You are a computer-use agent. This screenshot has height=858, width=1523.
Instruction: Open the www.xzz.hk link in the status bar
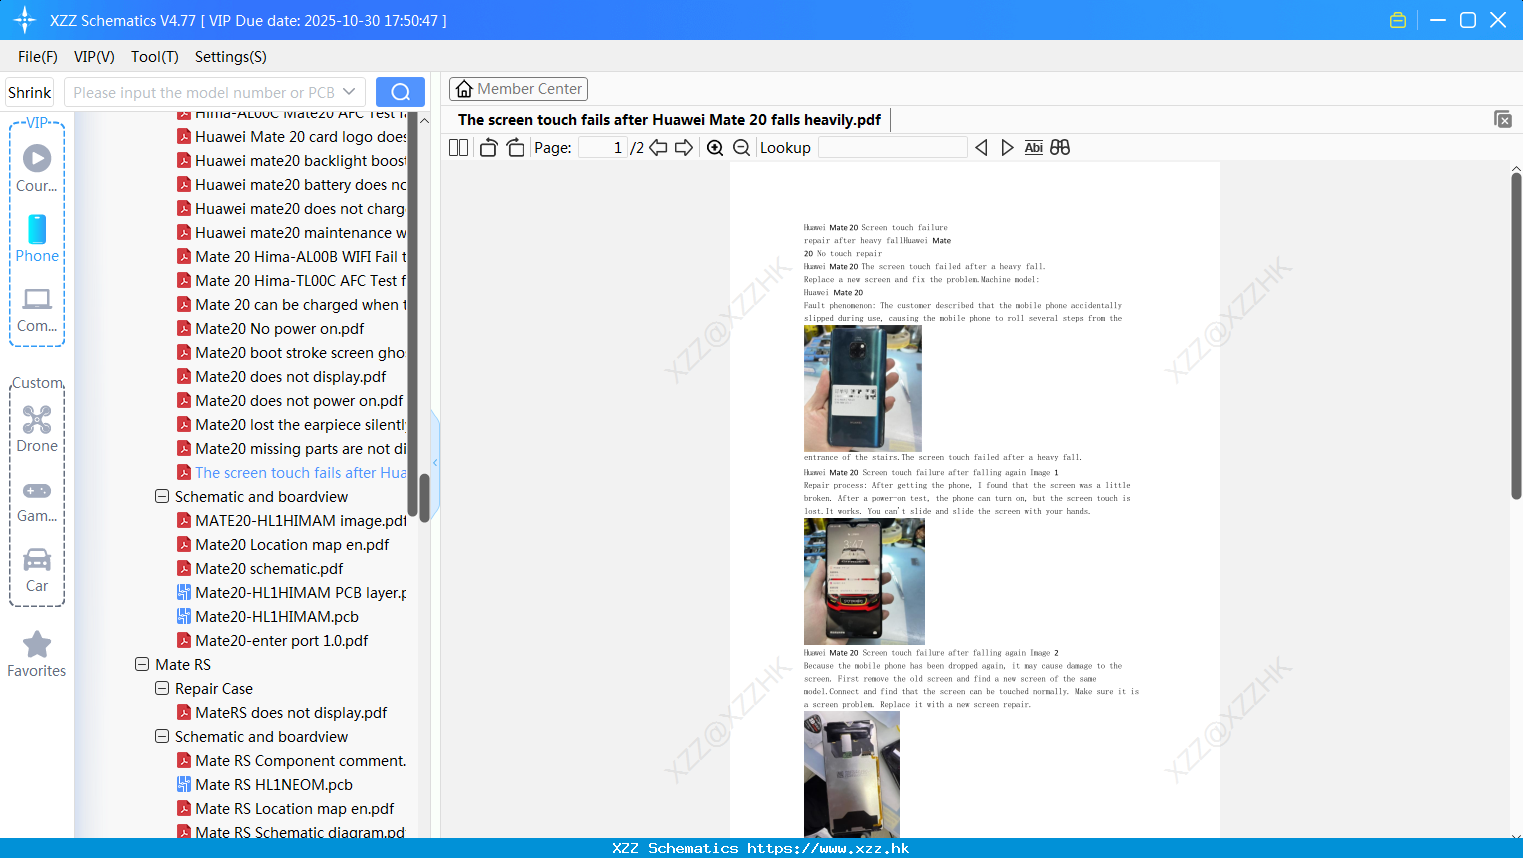(x=828, y=848)
